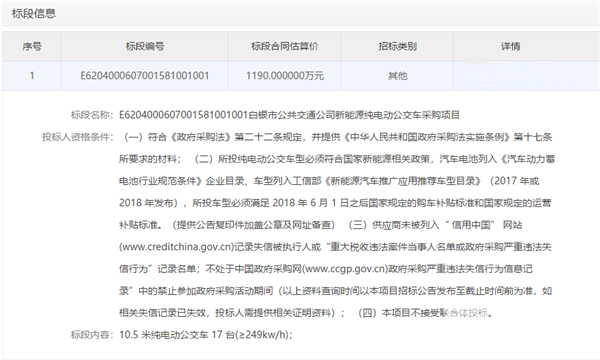Open the www.creditchina.gov.cn URL text
The height and width of the screenshot is (360, 600).
pos(176,247)
